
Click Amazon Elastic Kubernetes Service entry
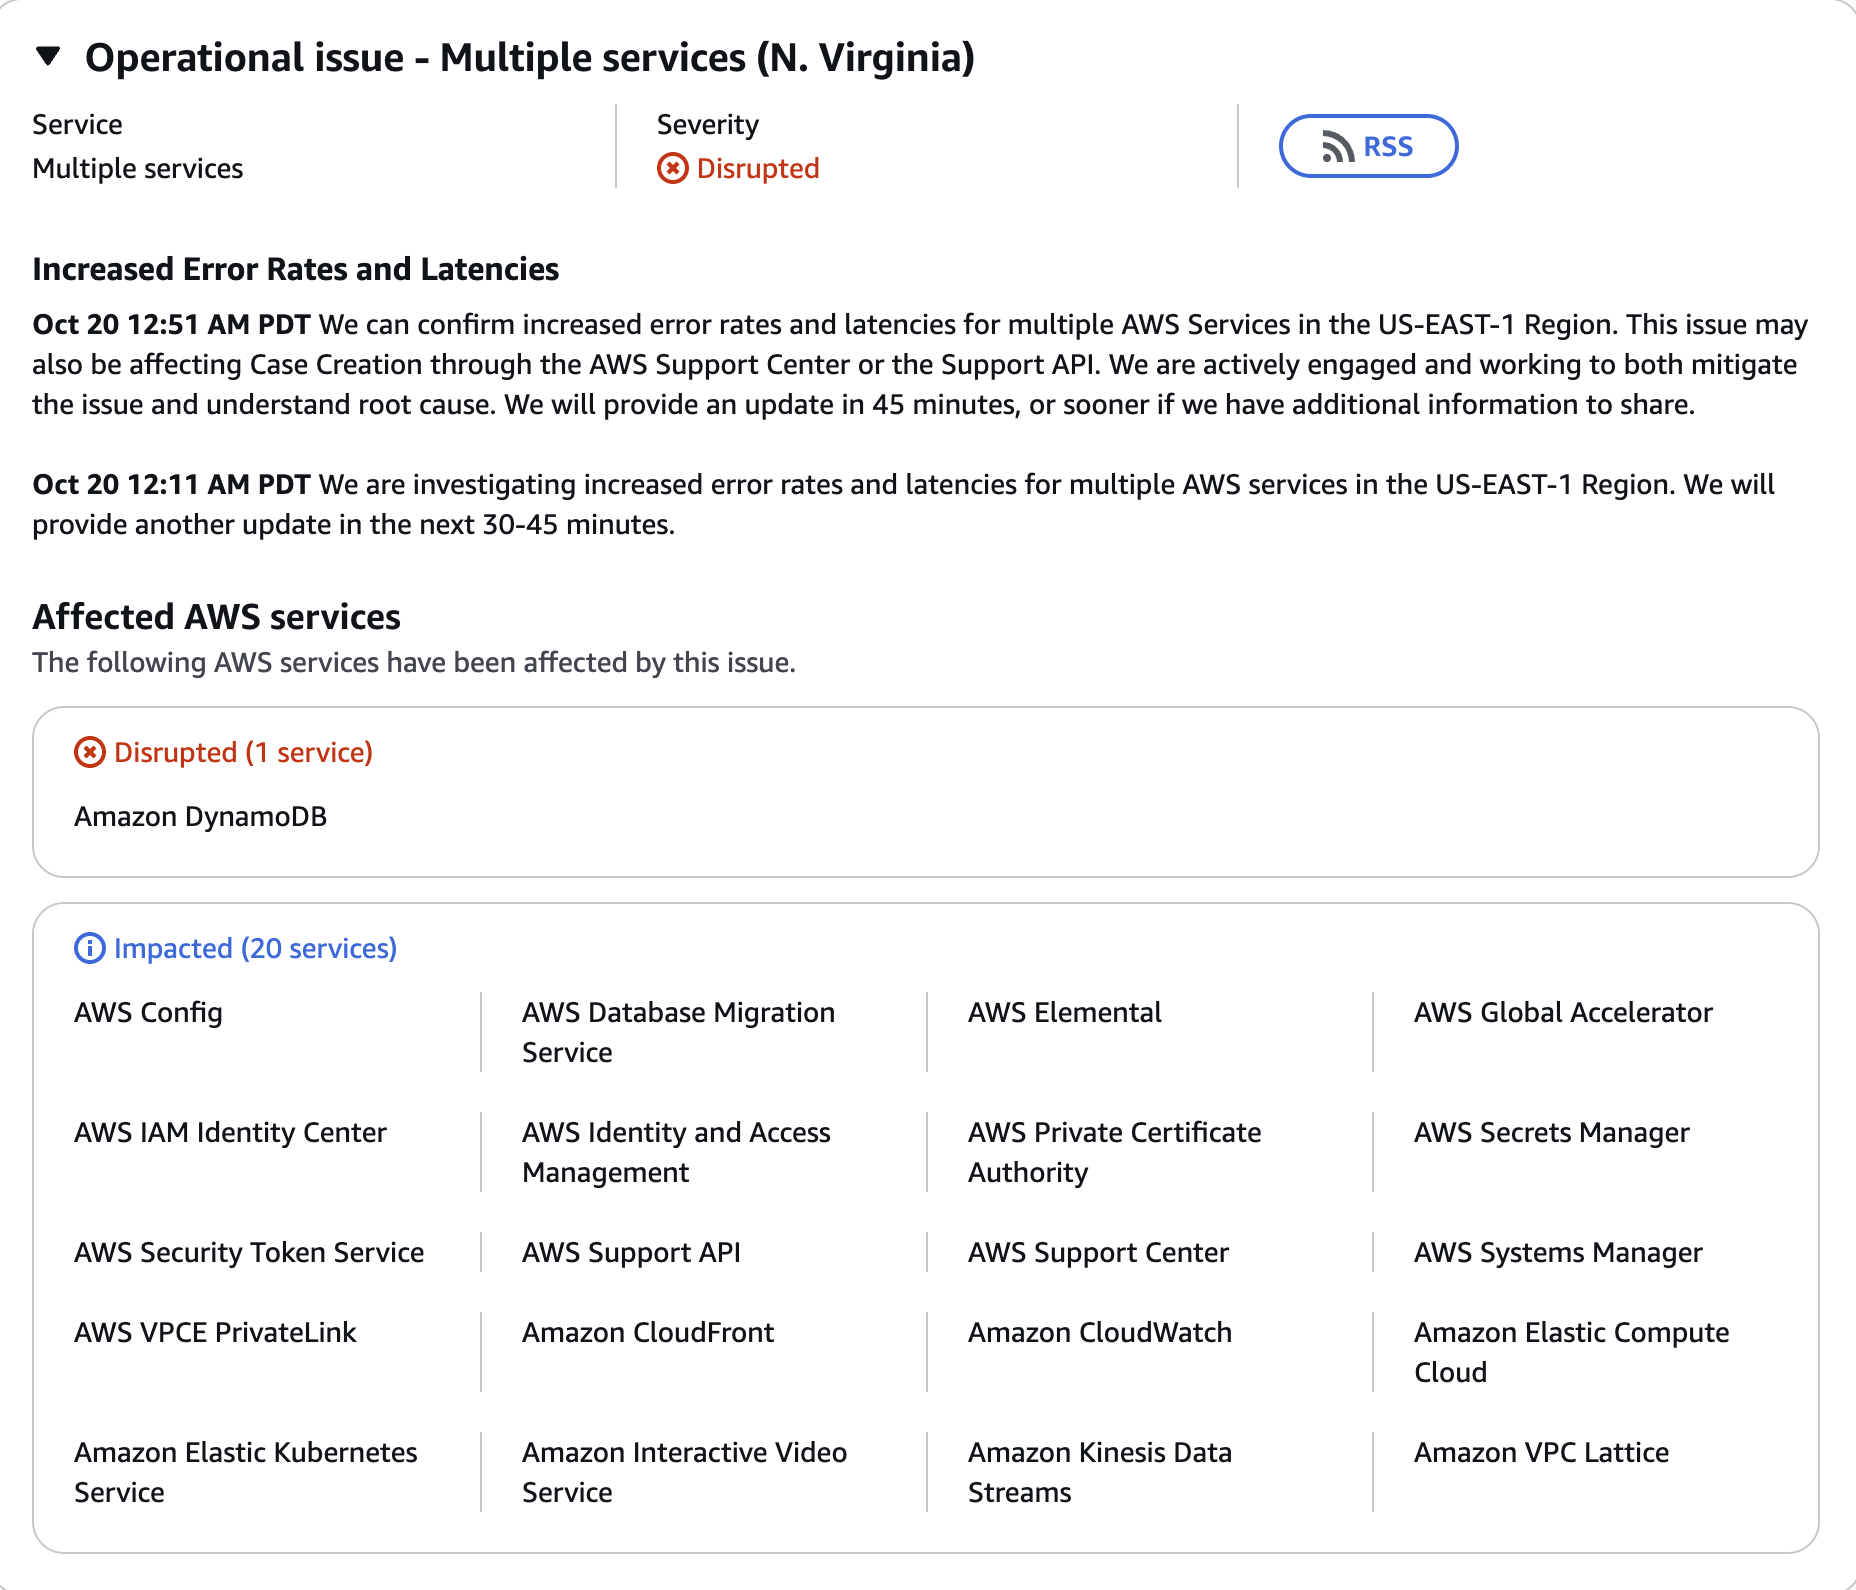pos(245,1472)
